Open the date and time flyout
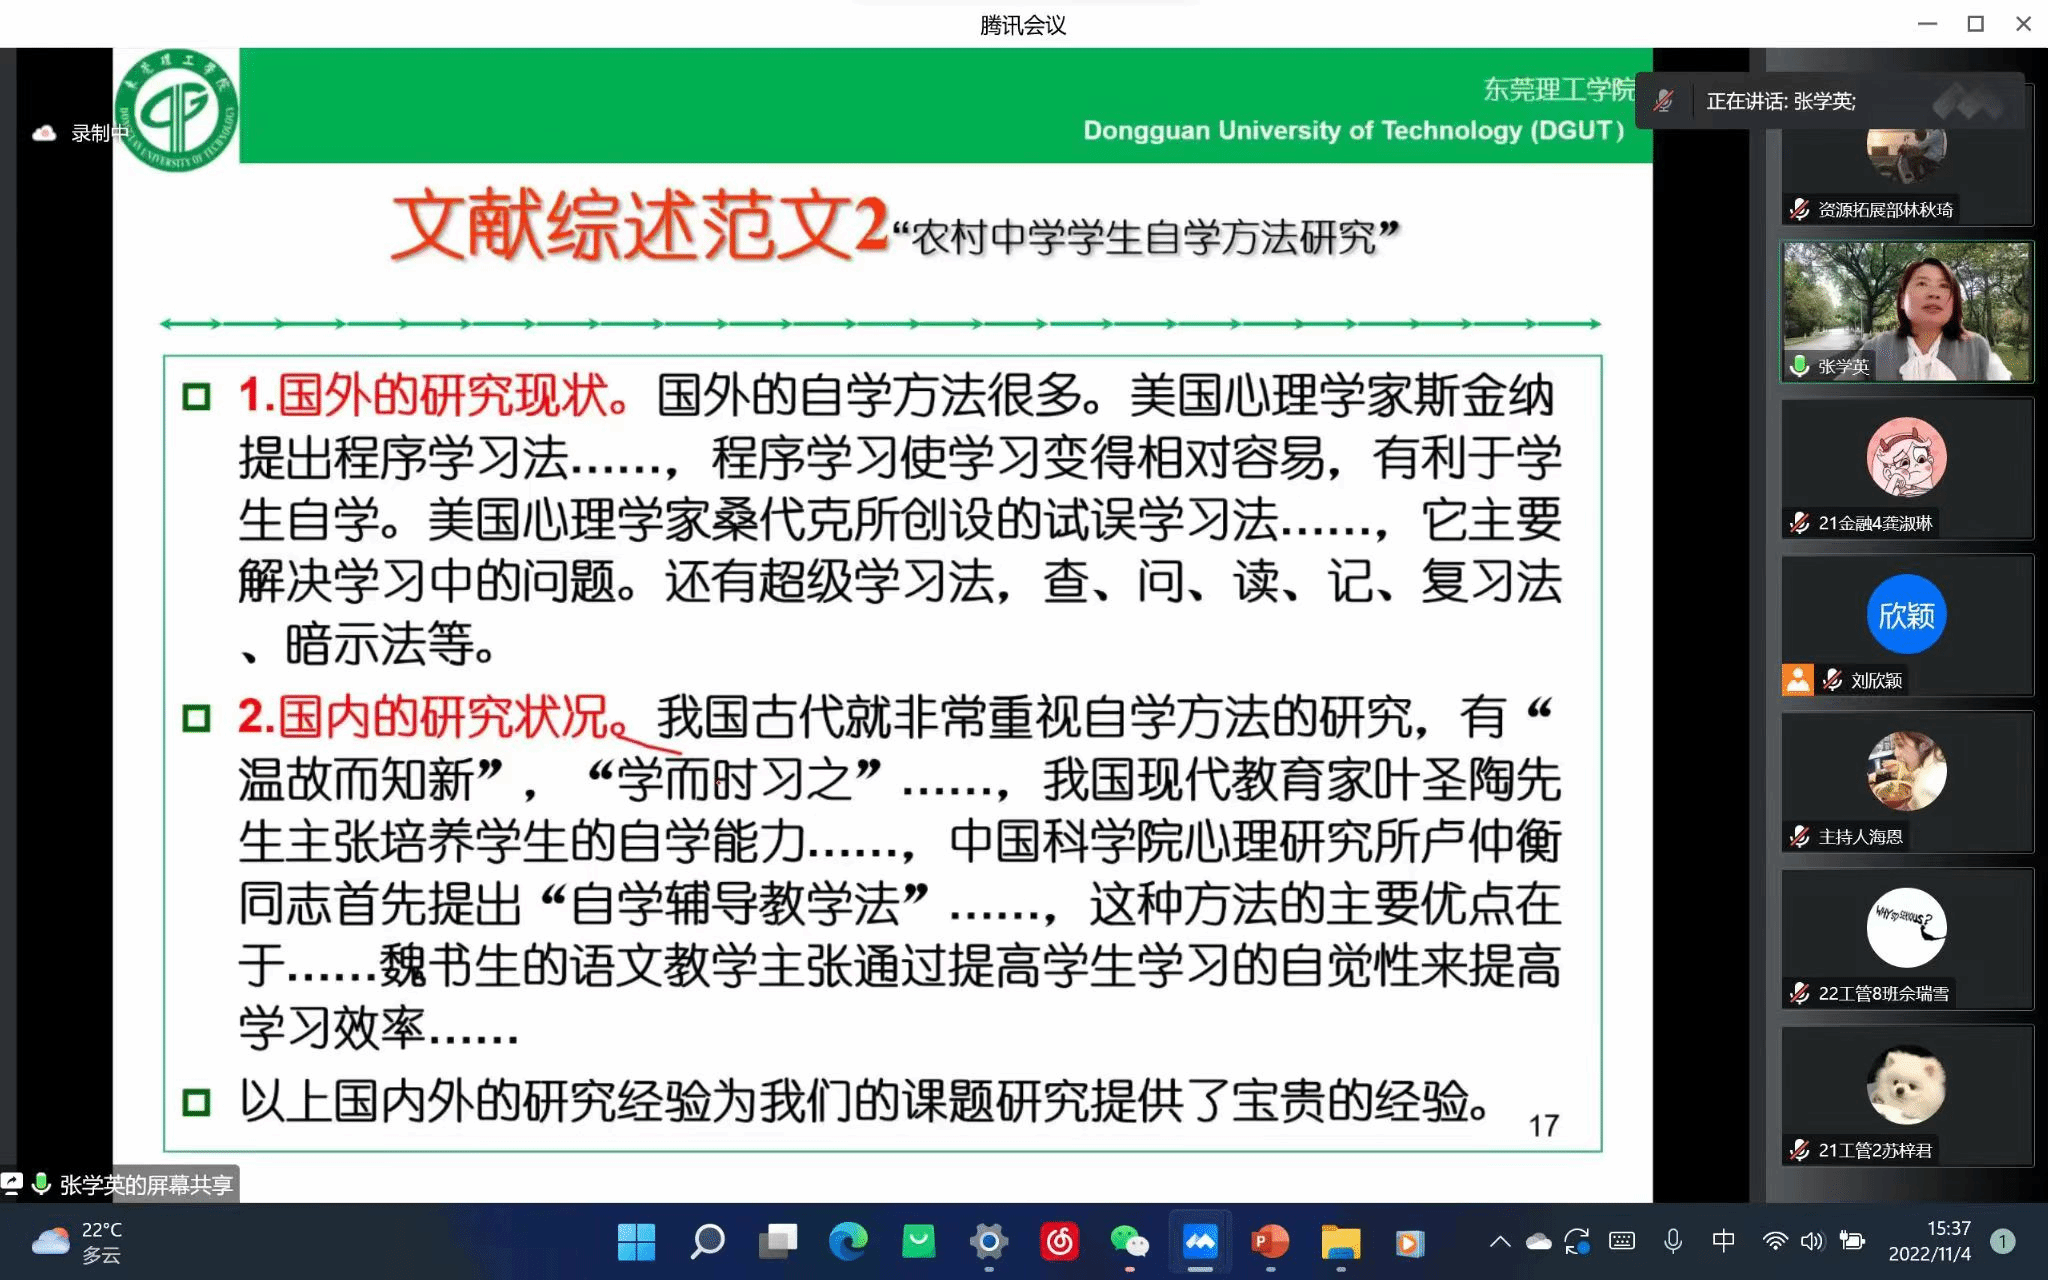 click(1929, 1241)
